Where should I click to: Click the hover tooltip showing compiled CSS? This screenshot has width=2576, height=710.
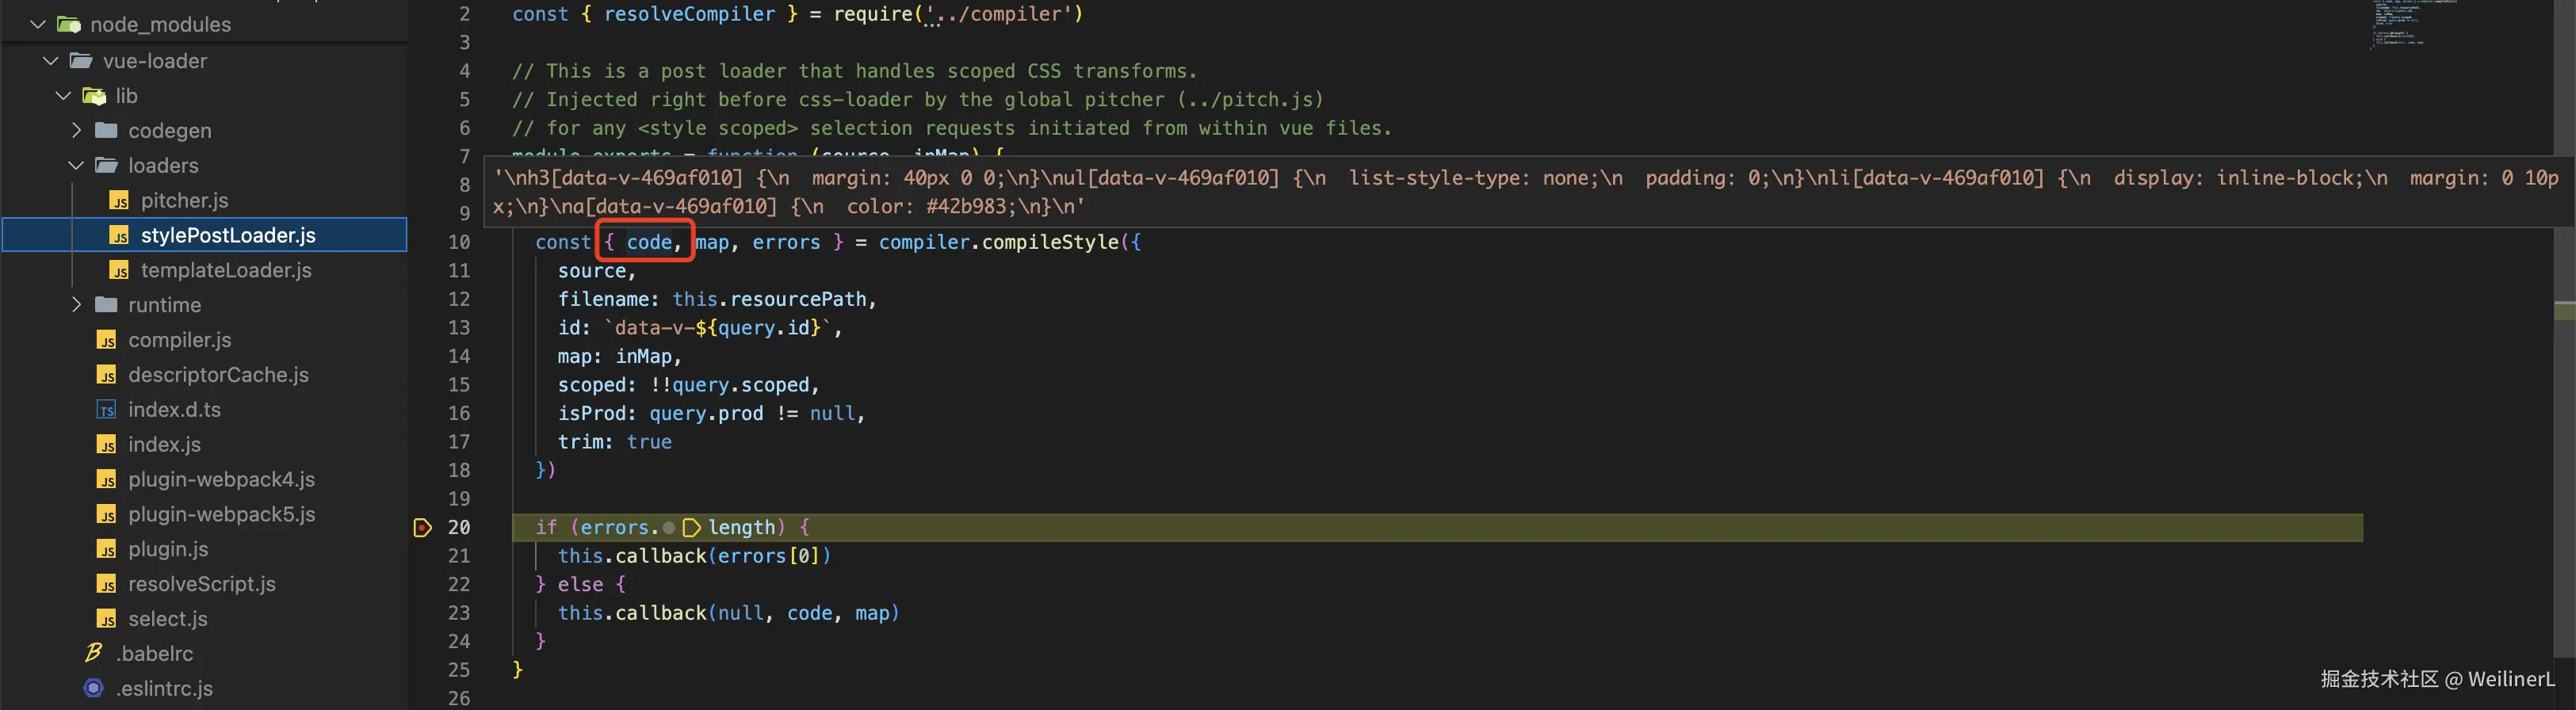1529,192
